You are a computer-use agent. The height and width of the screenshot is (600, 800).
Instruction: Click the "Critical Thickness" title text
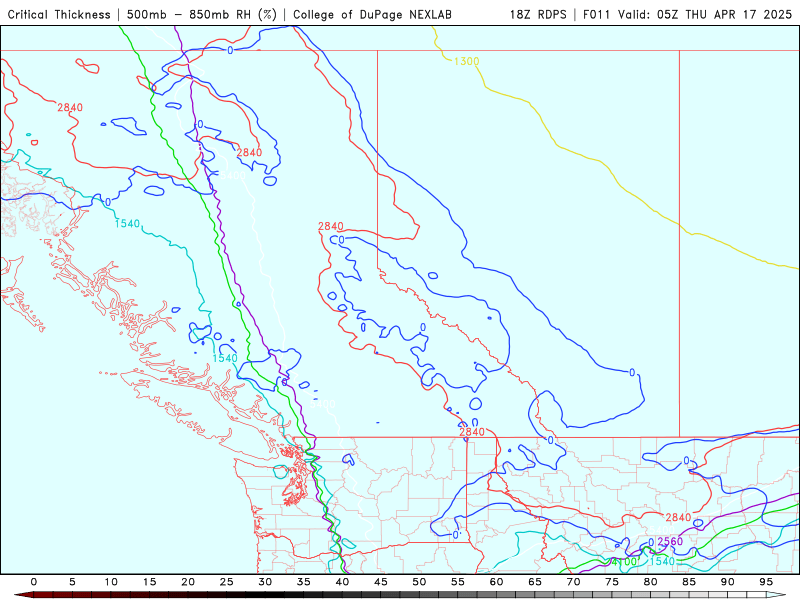[x=59, y=15]
